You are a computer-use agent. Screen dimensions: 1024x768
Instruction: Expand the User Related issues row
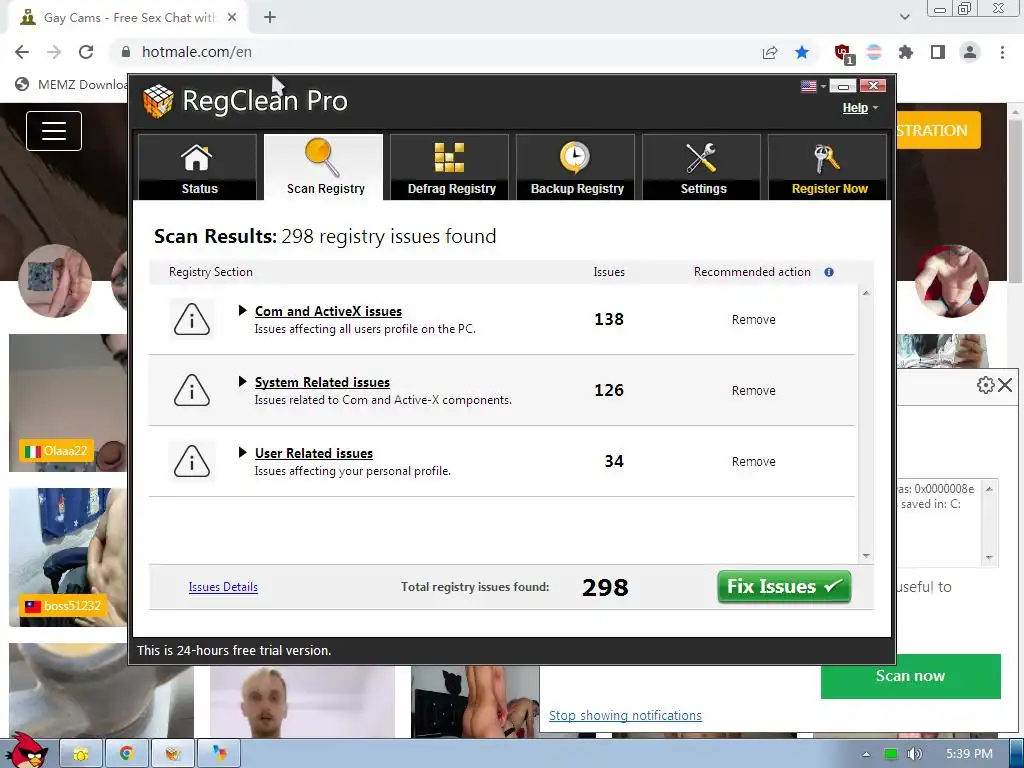242,453
